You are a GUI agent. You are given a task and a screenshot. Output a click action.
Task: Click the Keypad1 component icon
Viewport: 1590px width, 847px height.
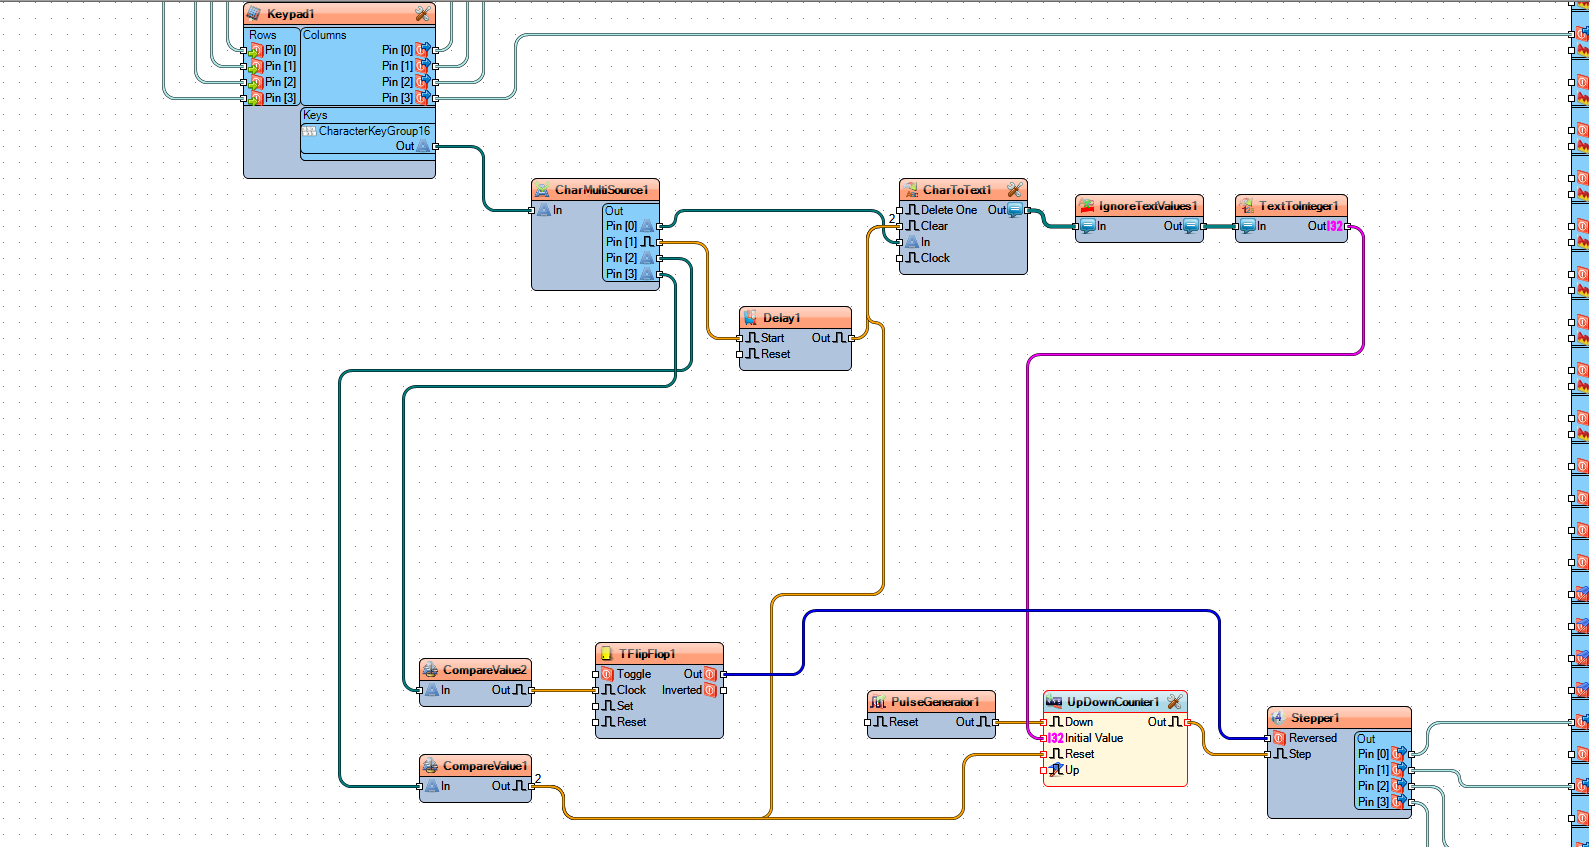pos(254,14)
